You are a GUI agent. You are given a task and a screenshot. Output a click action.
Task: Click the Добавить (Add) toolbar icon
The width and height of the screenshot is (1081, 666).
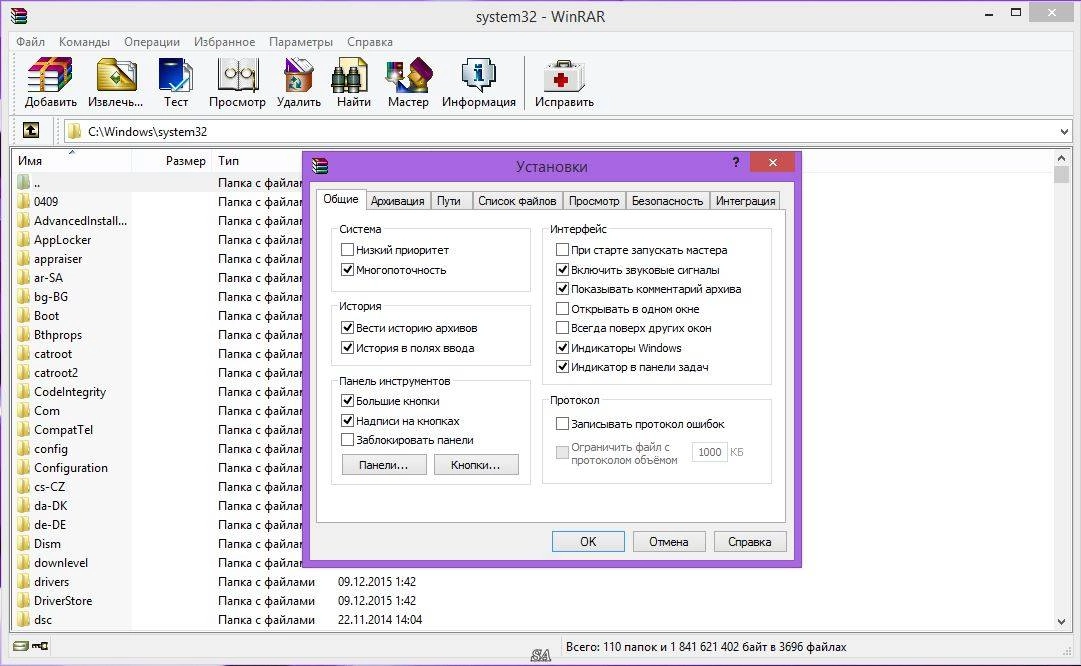click(50, 74)
